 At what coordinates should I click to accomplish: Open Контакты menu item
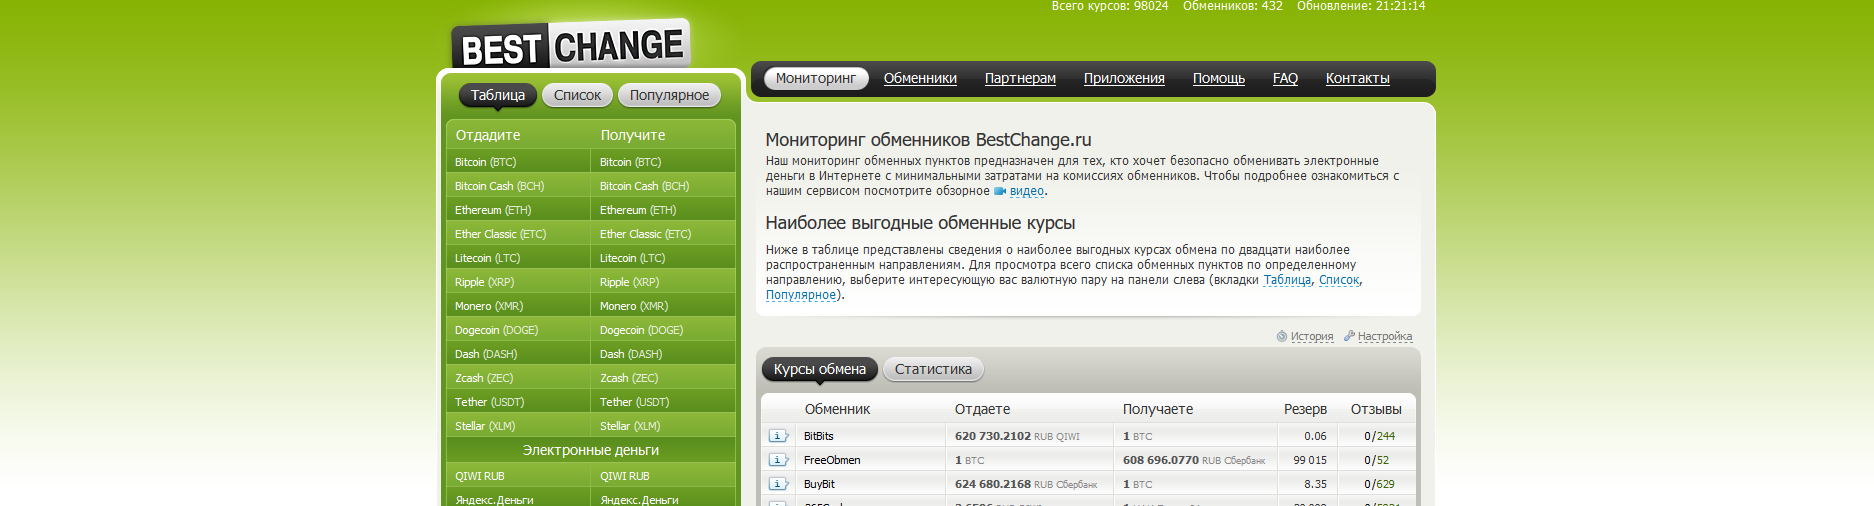pos(1357,78)
